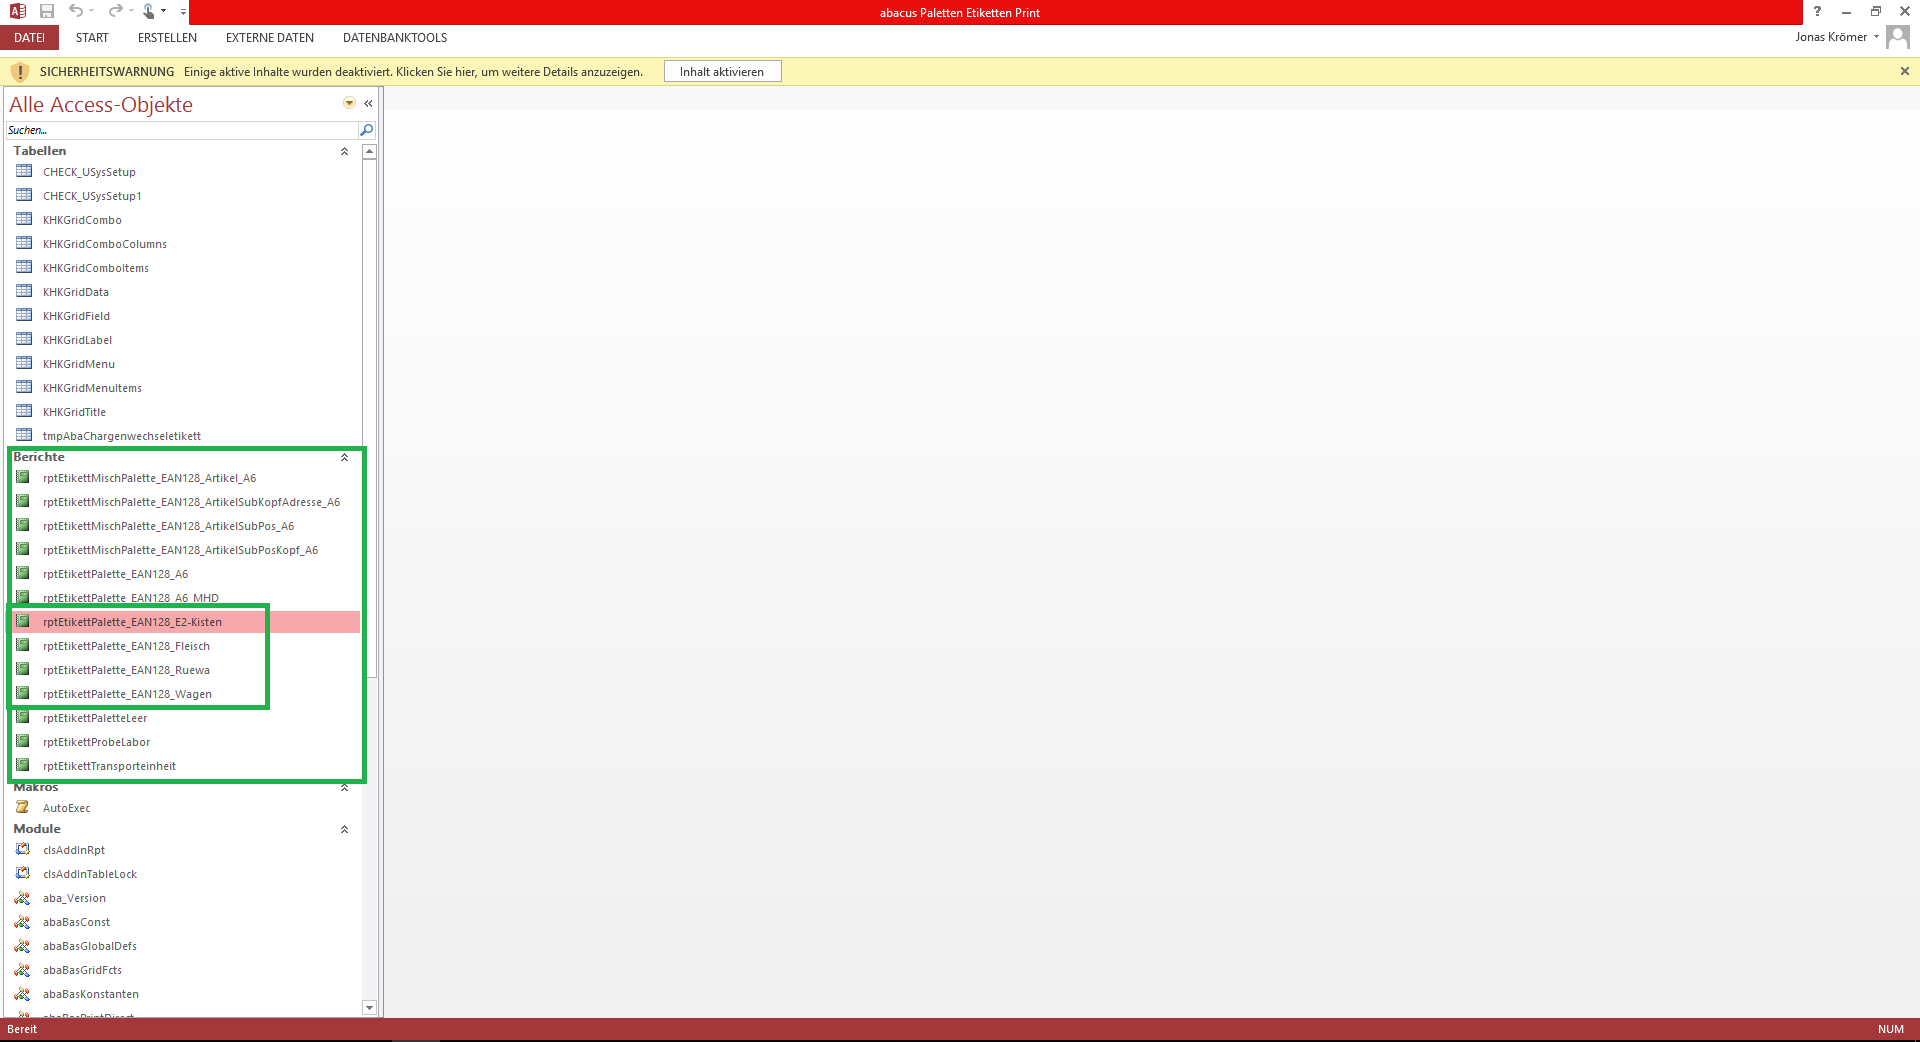
Task: Collapse the Tabellen group
Action: coord(344,152)
